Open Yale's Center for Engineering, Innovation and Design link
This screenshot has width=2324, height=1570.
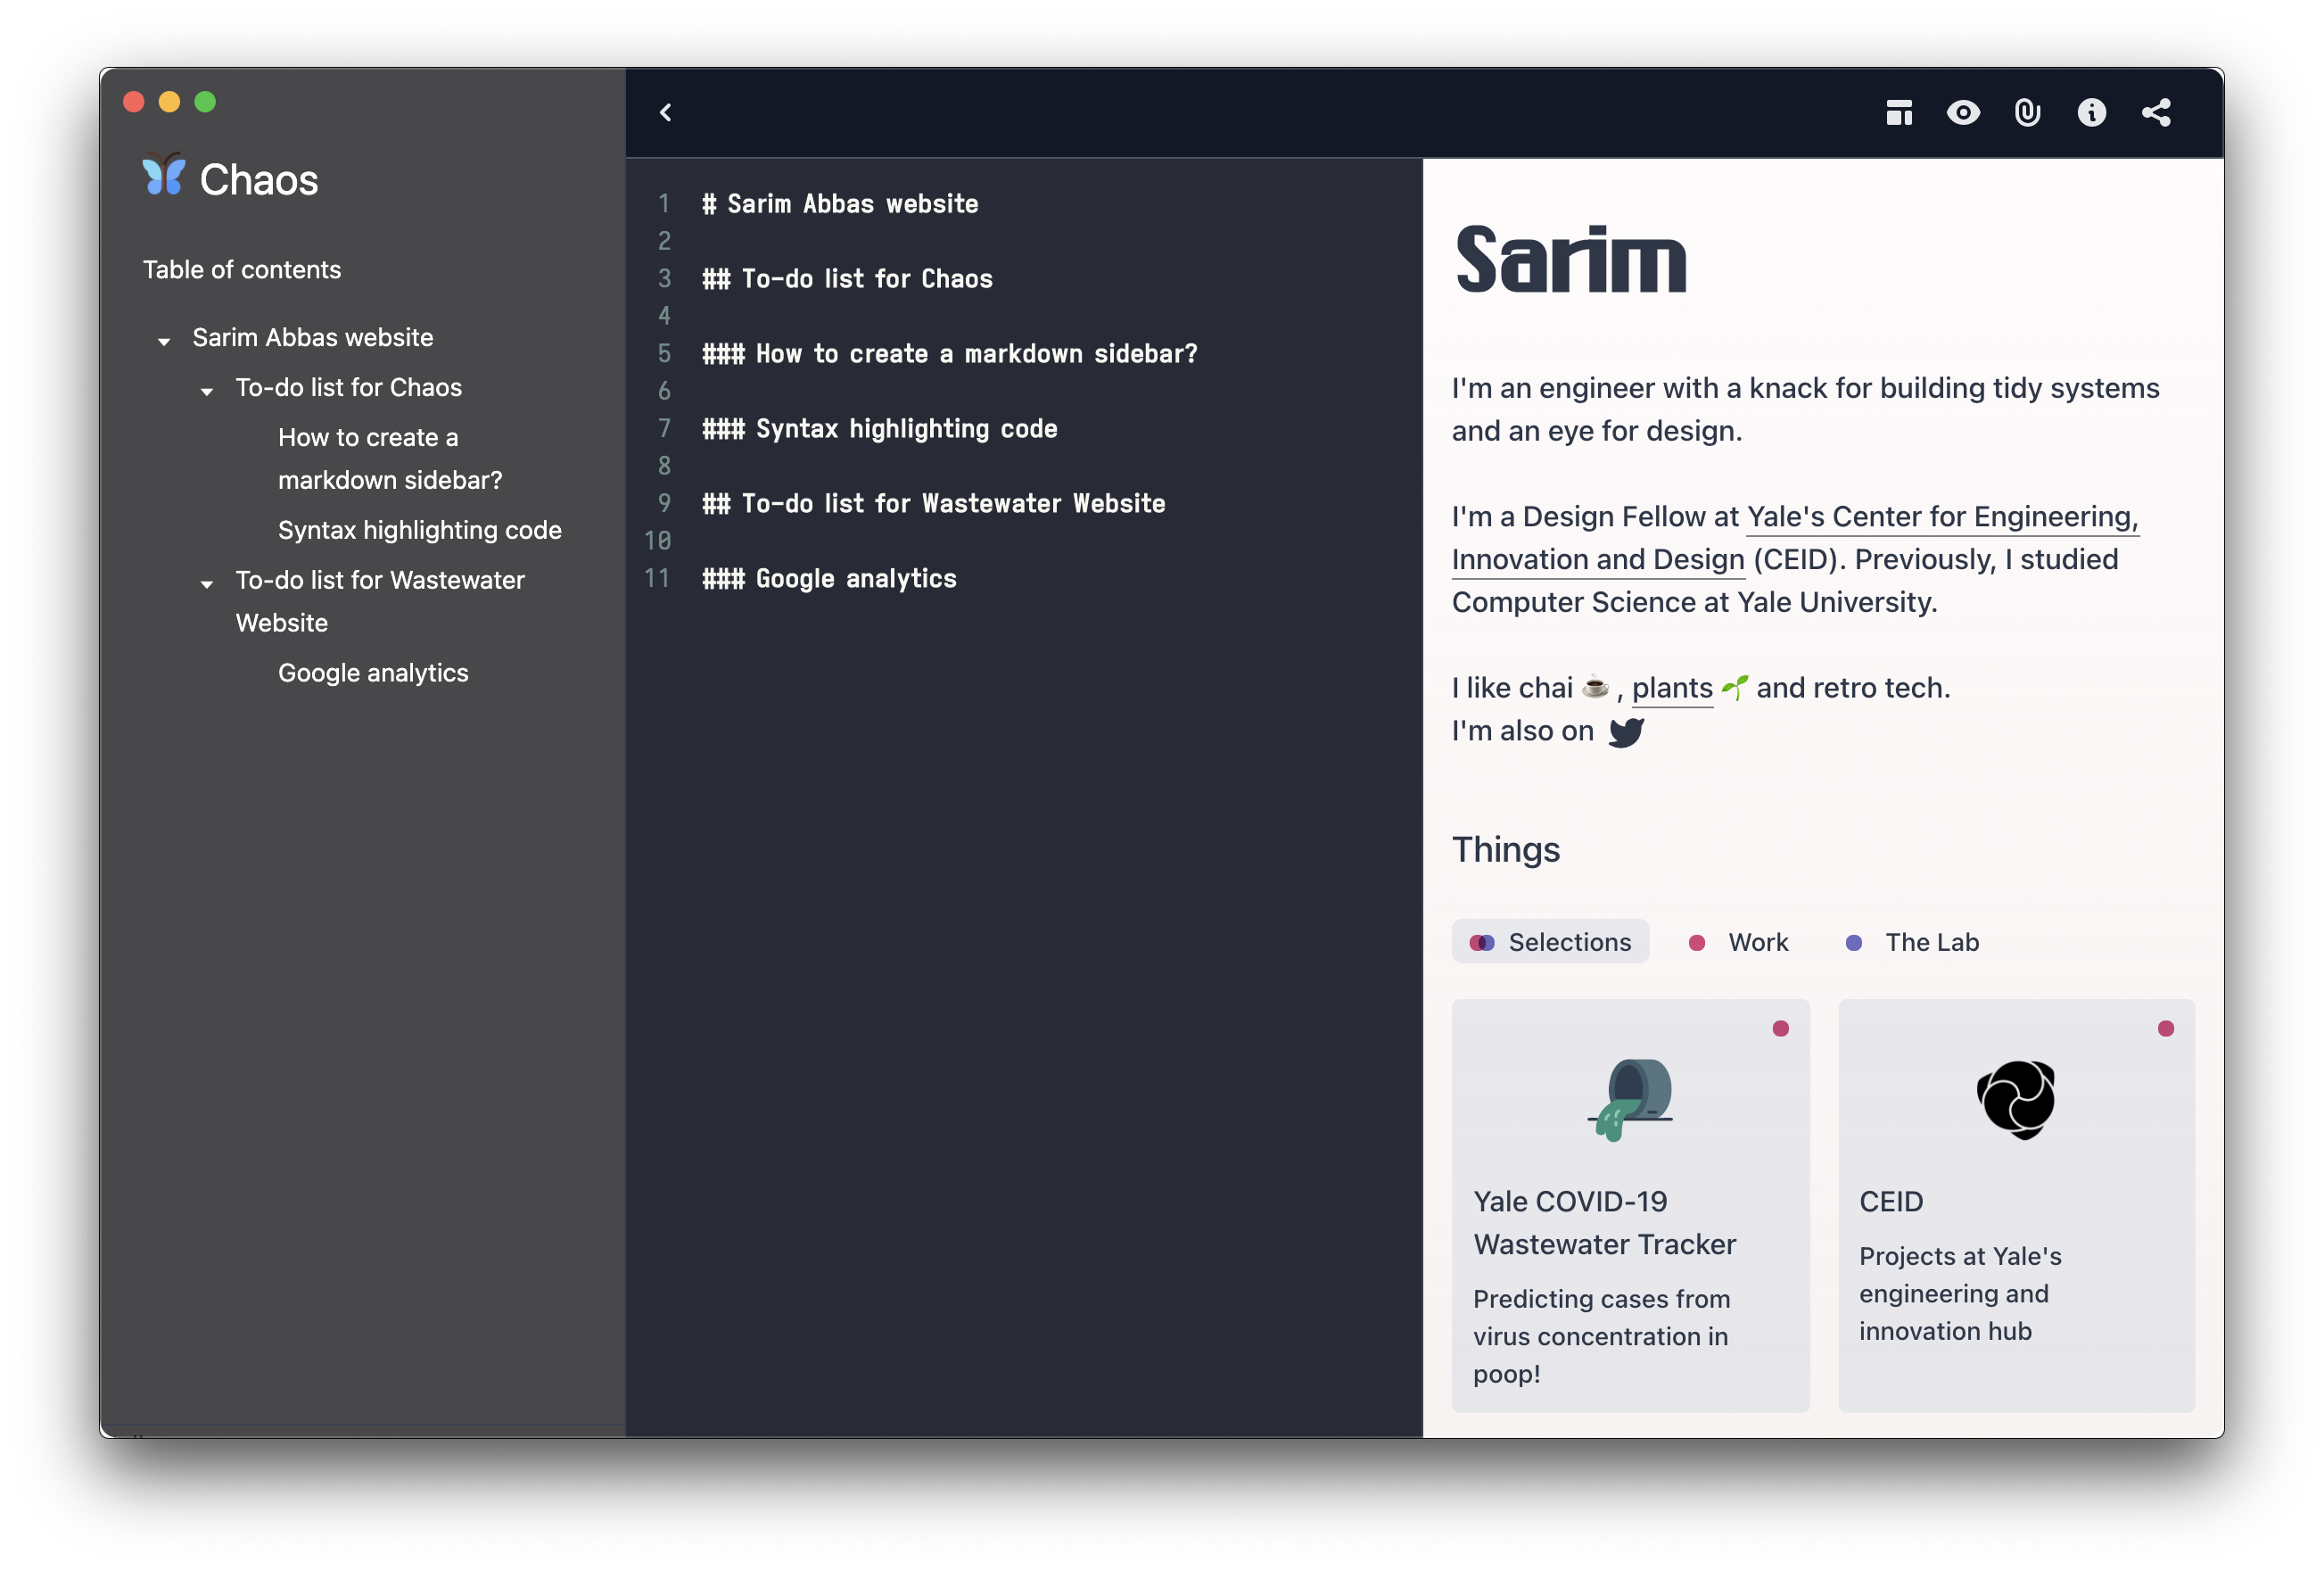coord(1795,538)
